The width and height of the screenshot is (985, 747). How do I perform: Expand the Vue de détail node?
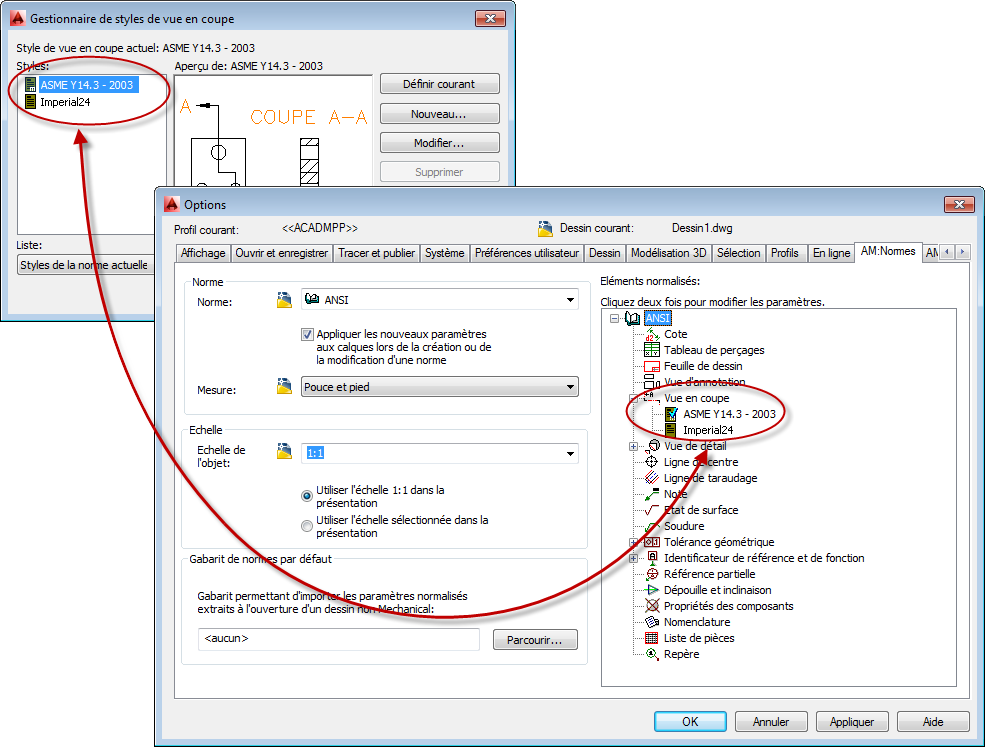[x=633, y=447]
